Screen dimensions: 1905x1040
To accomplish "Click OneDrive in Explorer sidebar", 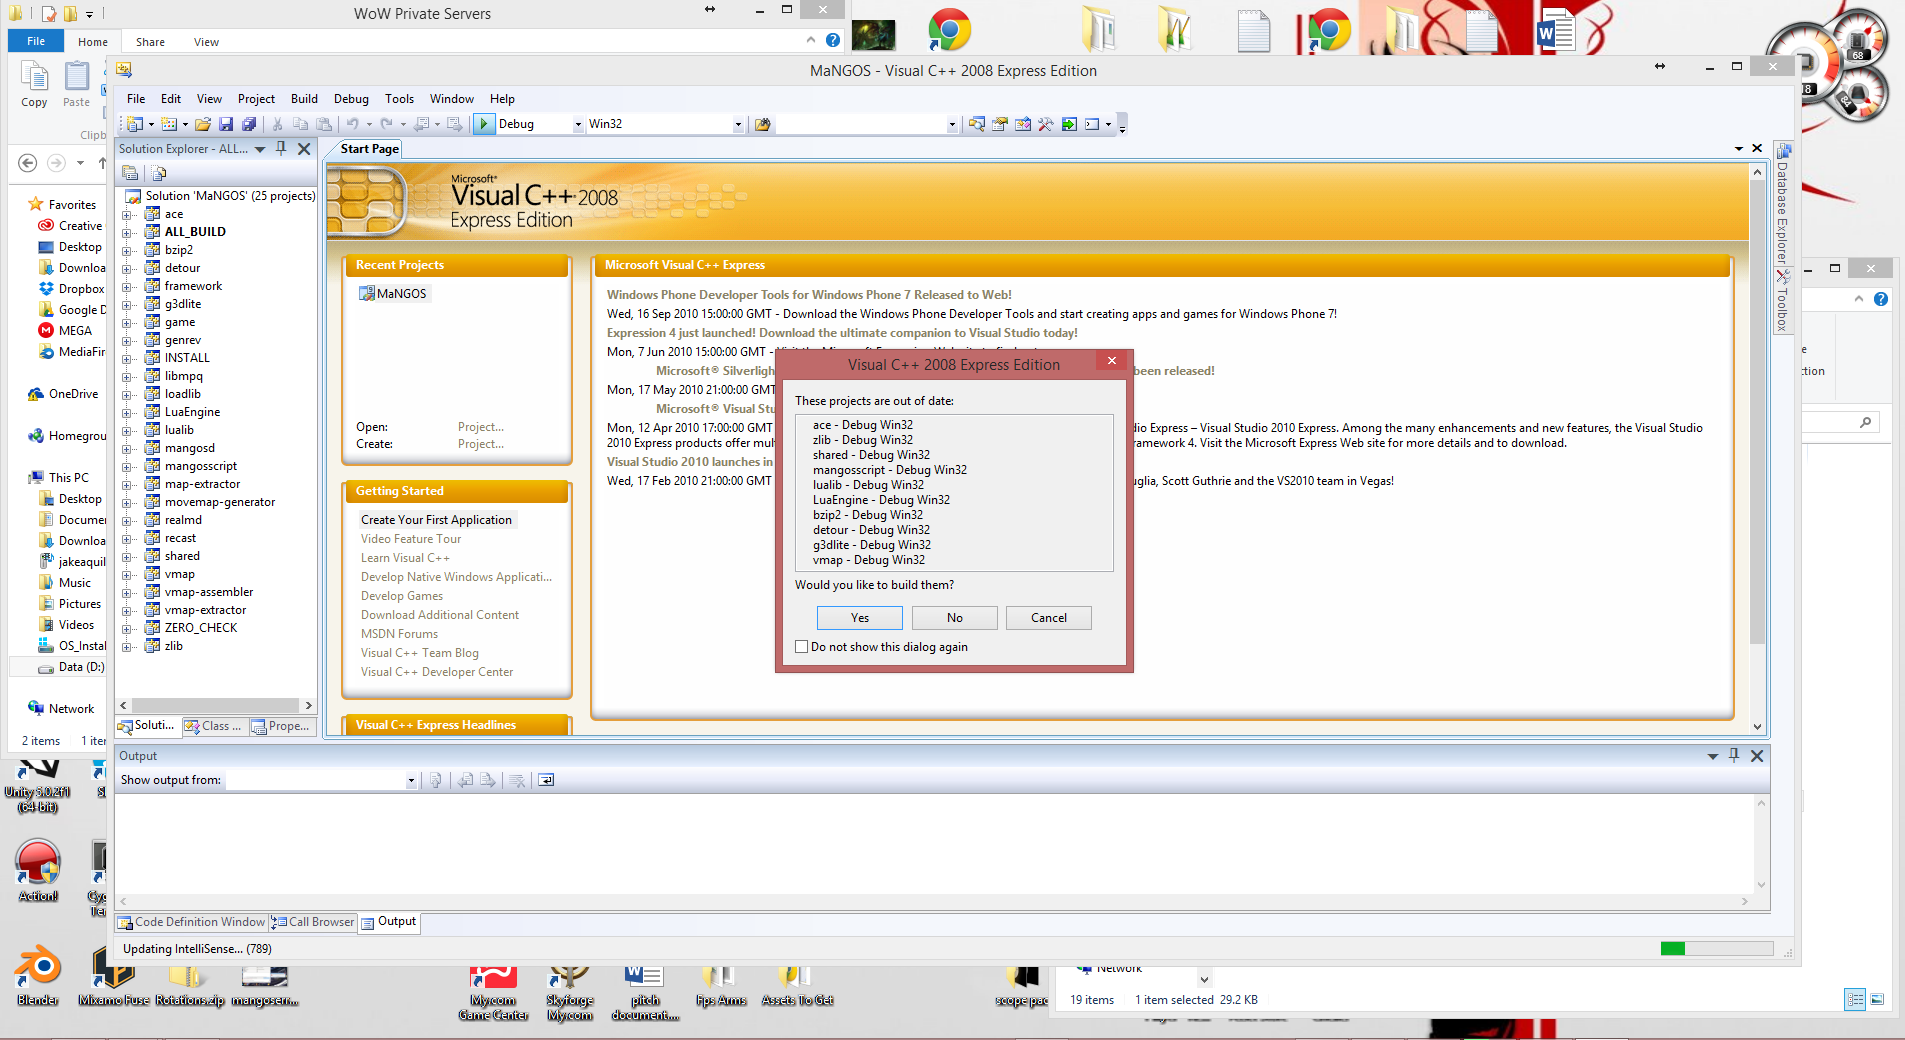I will pyautogui.click(x=73, y=394).
